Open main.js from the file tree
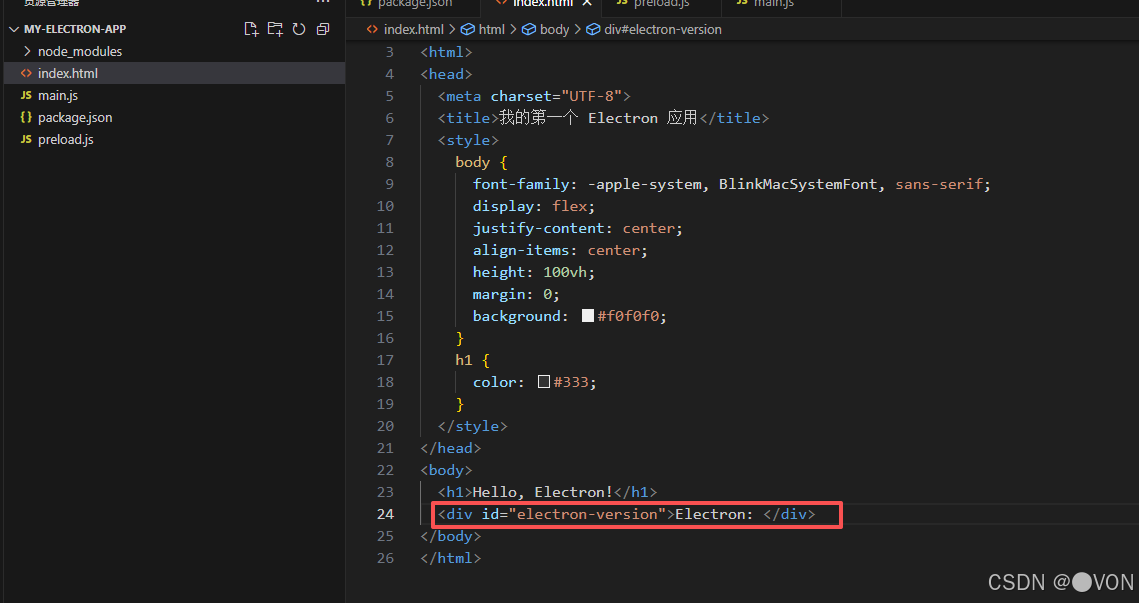 (x=174, y=95)
